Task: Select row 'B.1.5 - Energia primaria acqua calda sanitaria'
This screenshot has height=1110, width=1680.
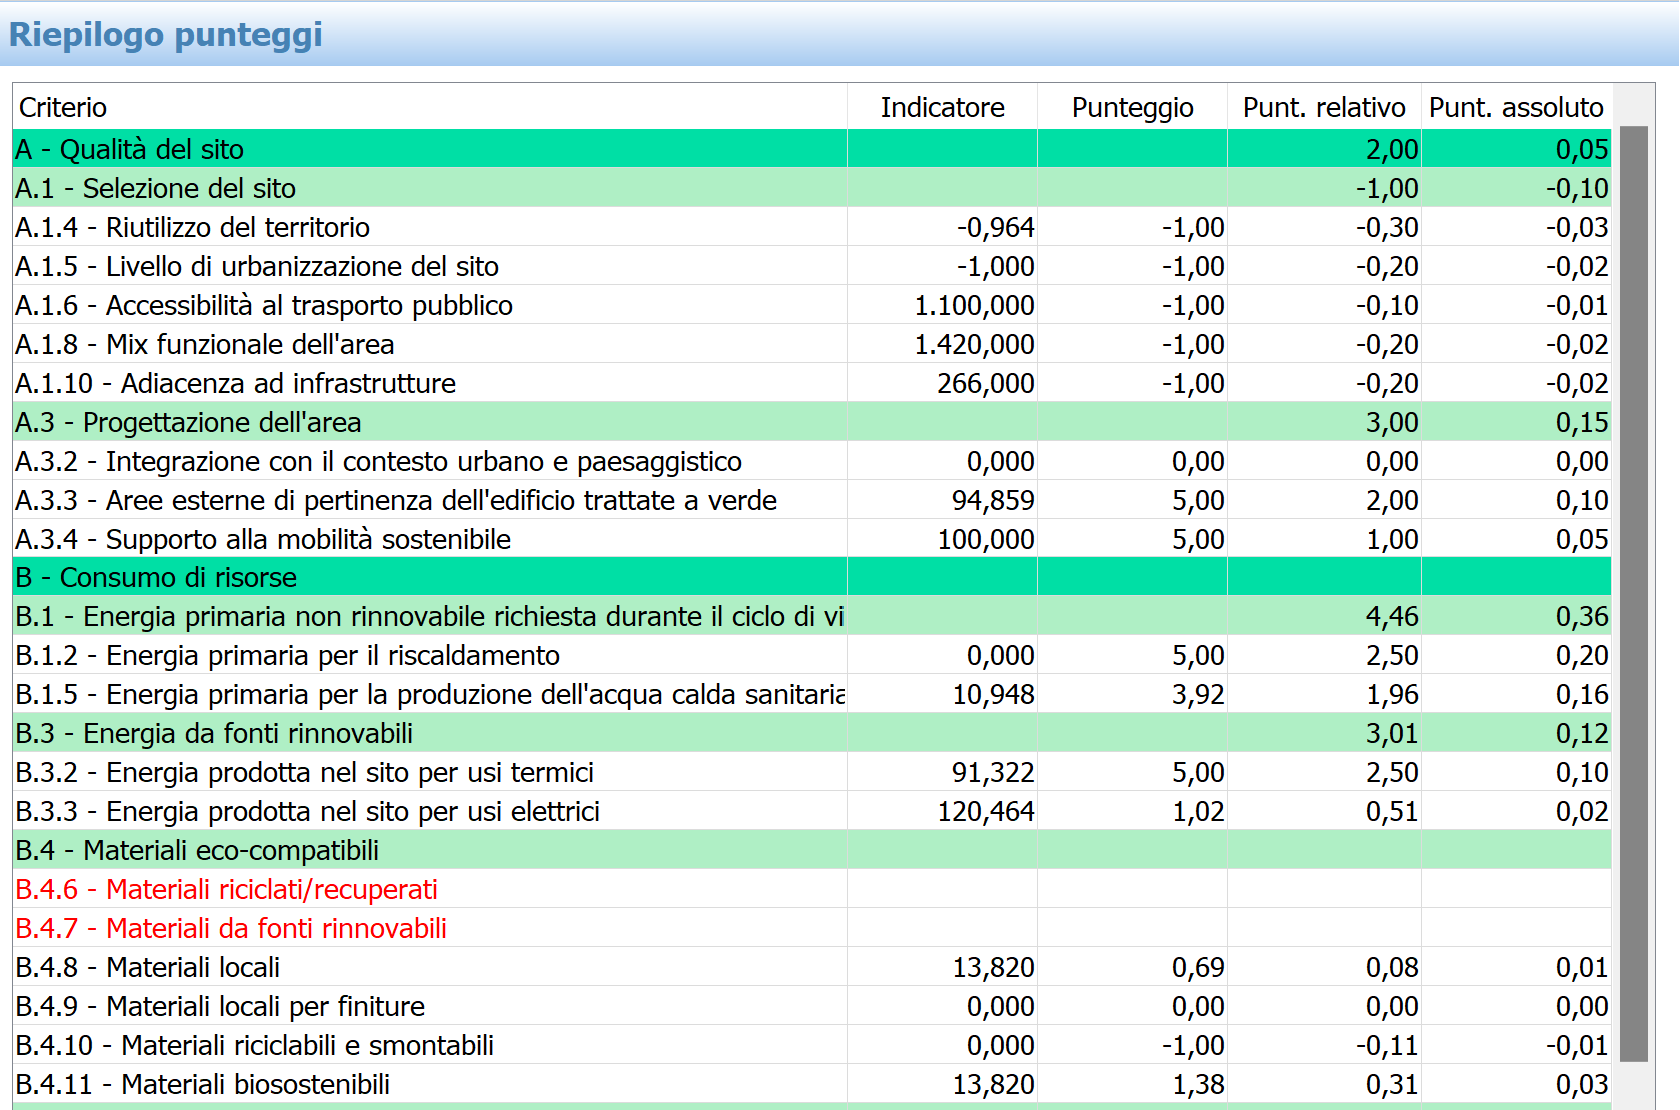Action: (812, 694)
